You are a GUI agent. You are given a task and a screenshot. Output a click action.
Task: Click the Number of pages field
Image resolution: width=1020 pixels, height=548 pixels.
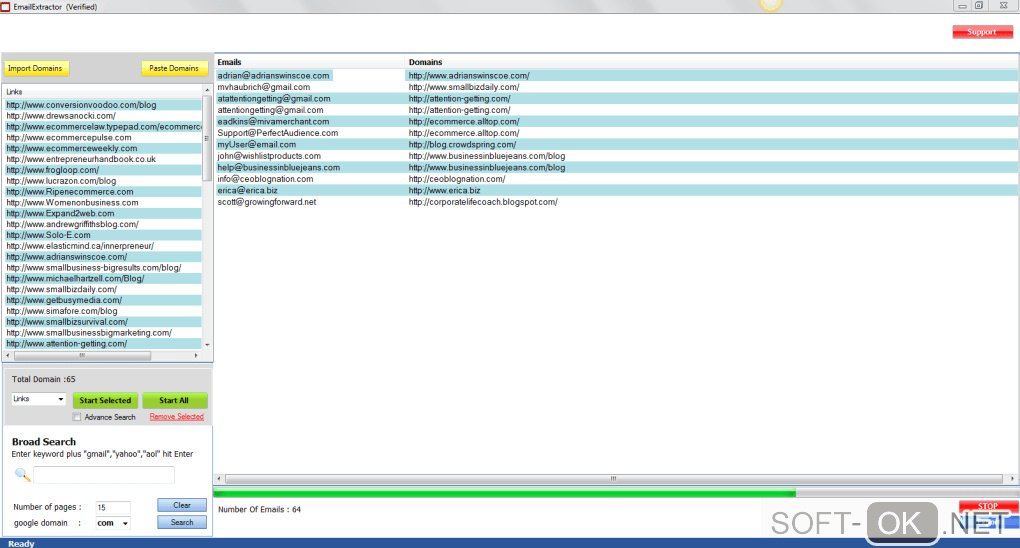tap(113, 507)
